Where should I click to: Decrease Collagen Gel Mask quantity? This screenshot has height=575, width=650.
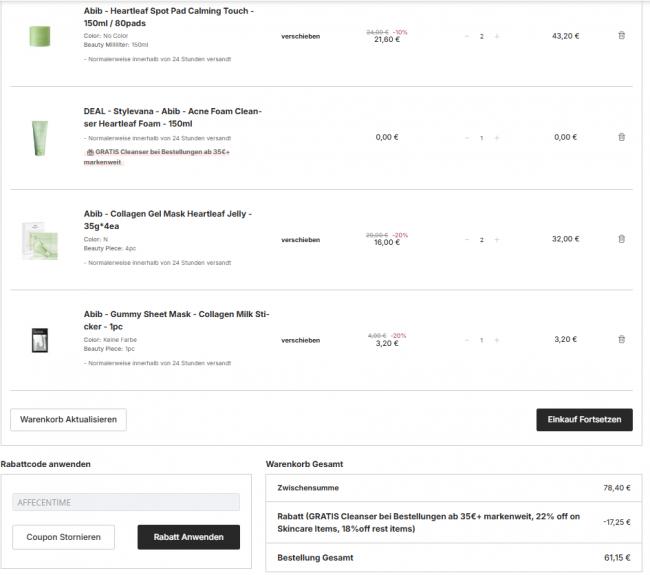pos(466,240)
